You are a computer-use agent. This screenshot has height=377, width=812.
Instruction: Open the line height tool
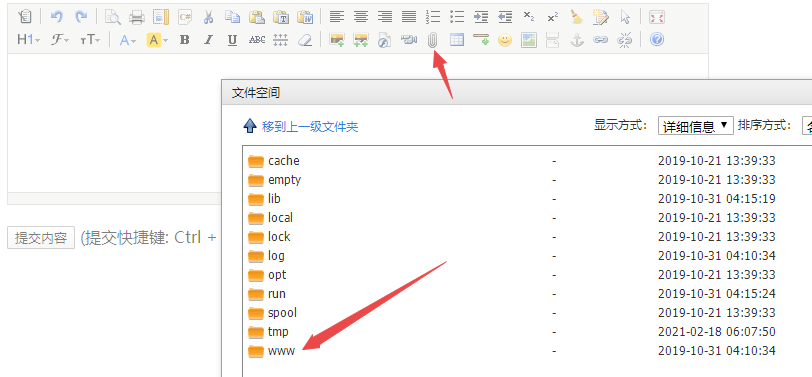point(281,40)
